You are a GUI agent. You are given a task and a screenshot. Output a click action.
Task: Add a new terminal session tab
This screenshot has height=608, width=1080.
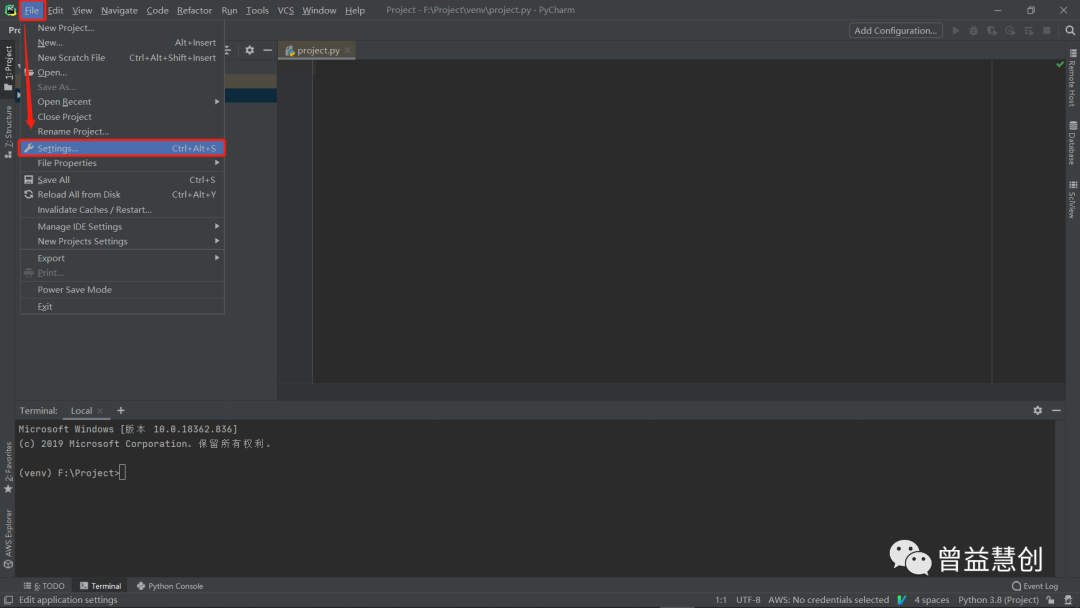(x=121, y=411)
